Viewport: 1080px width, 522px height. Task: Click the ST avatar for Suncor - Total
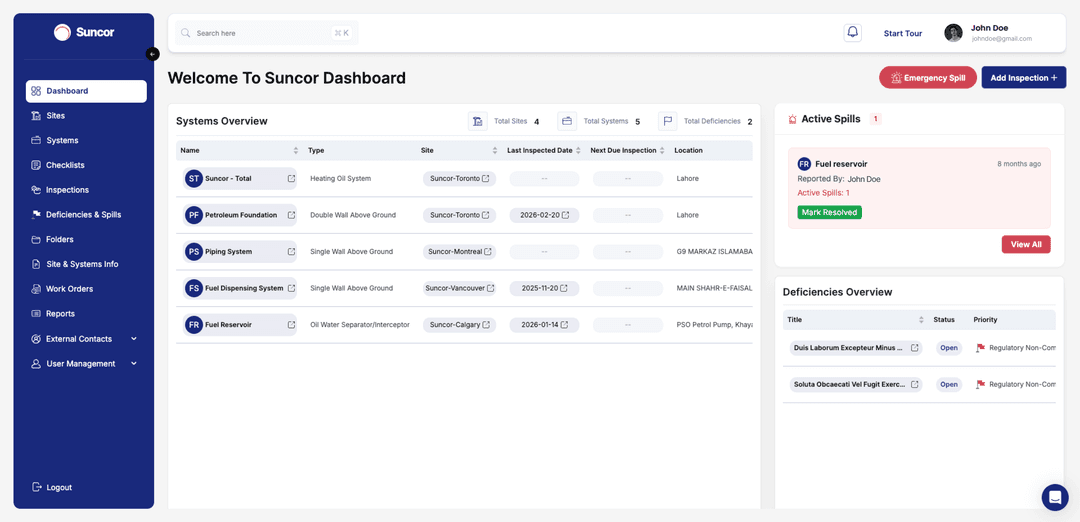[x=194, y=178]
